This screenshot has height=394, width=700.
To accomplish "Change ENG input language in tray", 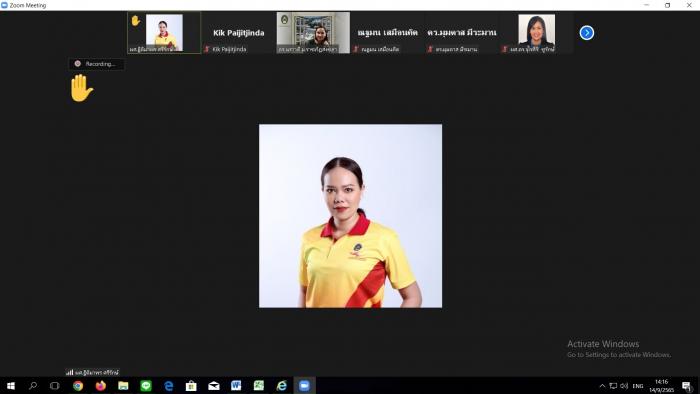I will (638, 386).
